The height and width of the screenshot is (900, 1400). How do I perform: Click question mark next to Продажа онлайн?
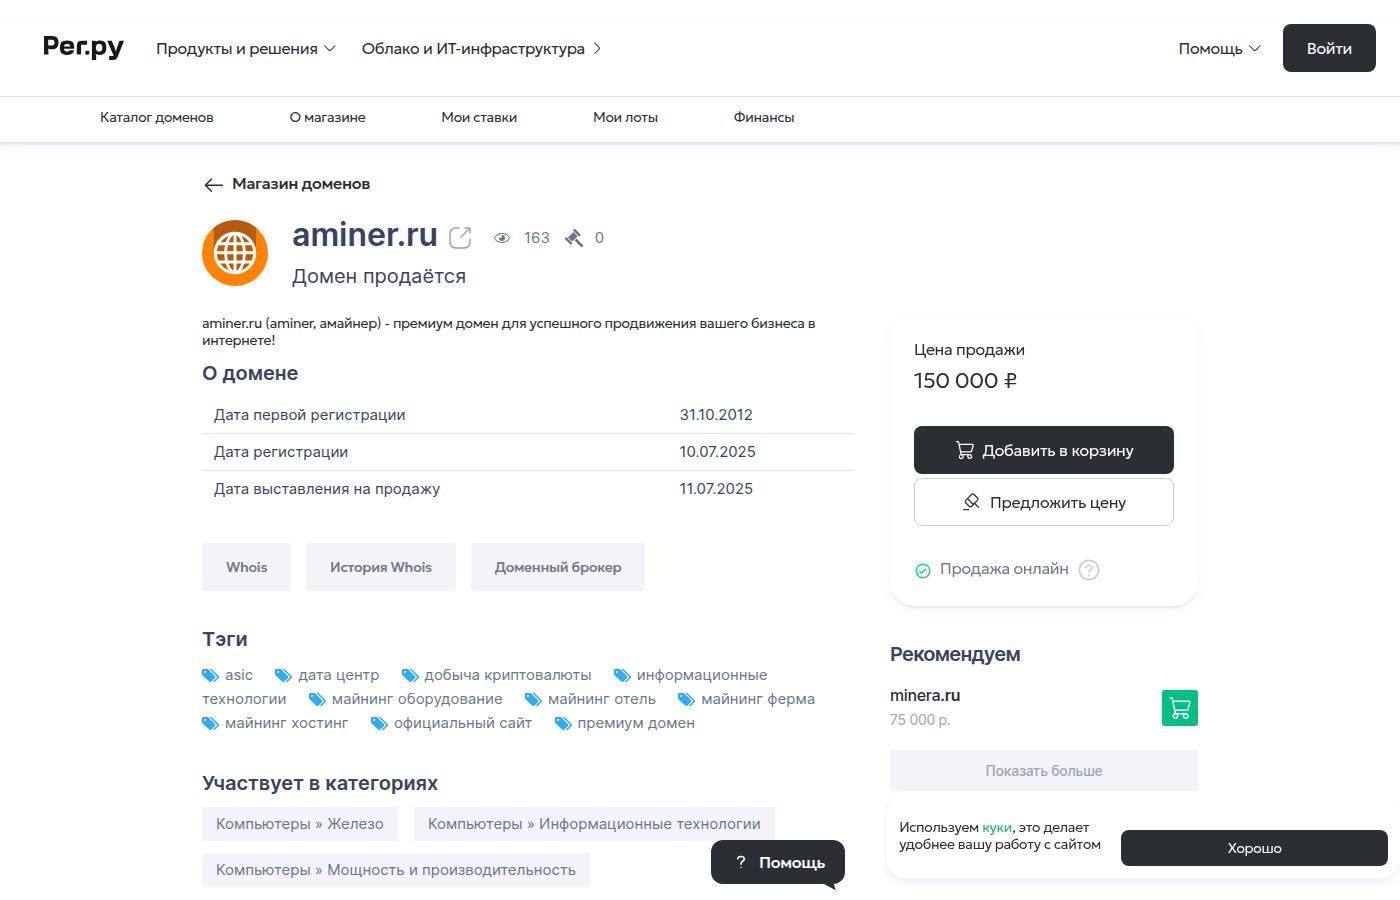(x=1089, y=570)
